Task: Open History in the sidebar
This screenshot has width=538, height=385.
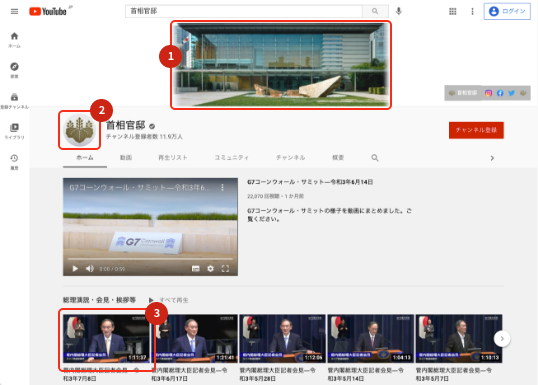Action: point(14,162)
